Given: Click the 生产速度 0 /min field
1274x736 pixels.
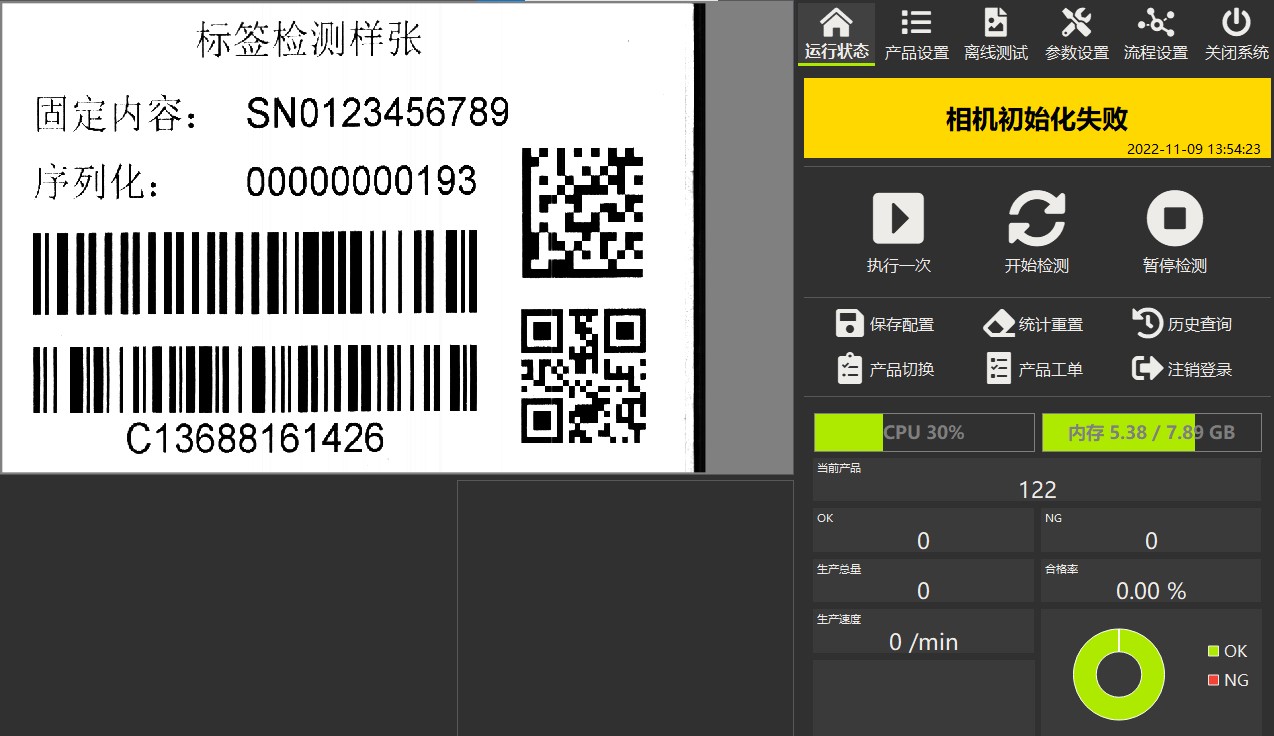Looking at the screenshot, I should point(923,631).
